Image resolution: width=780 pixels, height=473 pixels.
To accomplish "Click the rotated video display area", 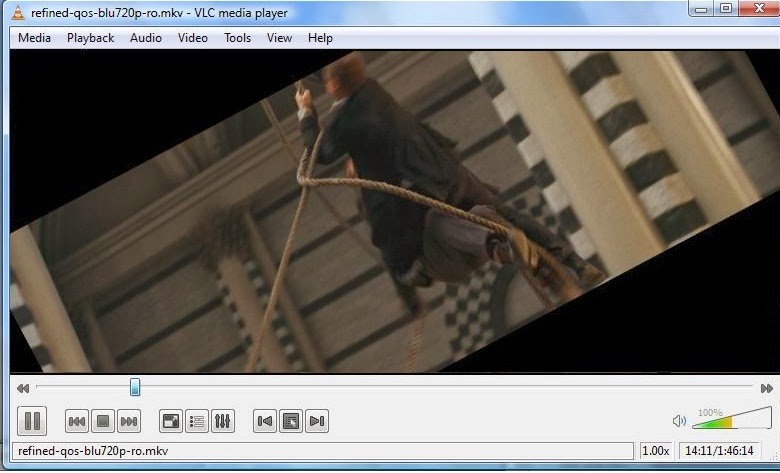I will pyautogui.click(x=394, y=211).
